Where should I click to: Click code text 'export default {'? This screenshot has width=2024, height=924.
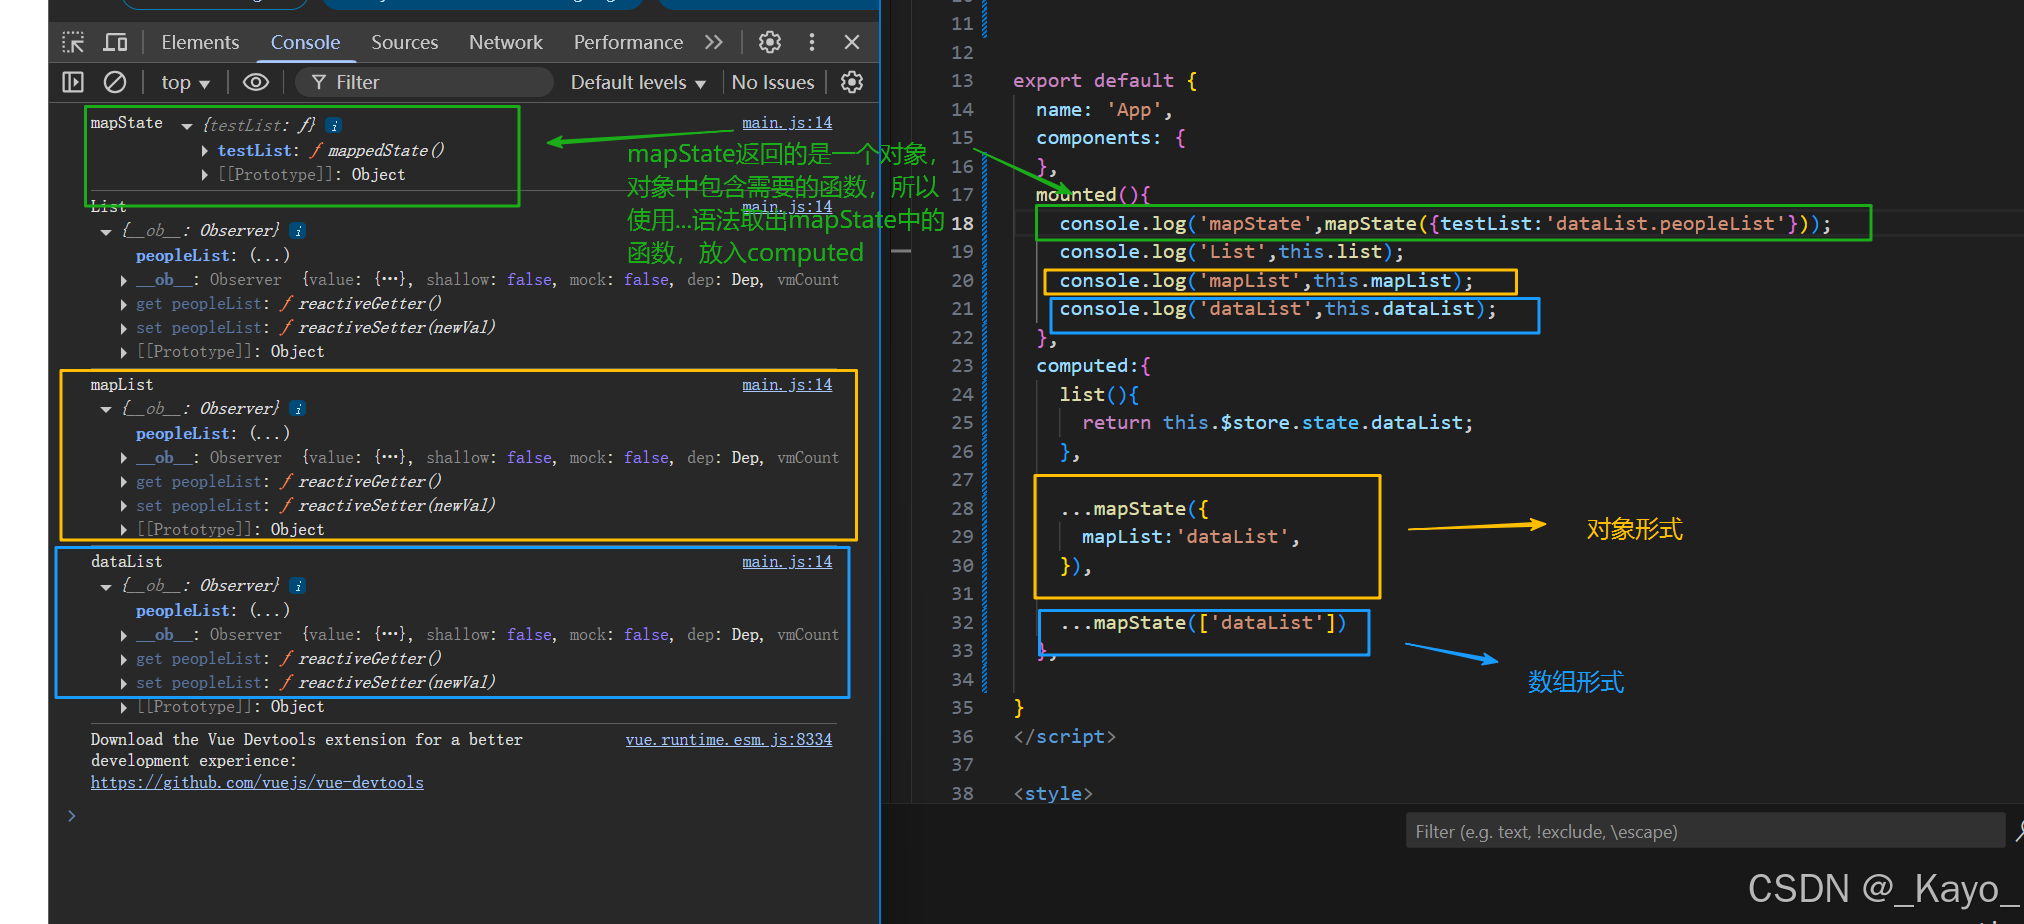click(1105, 80)
